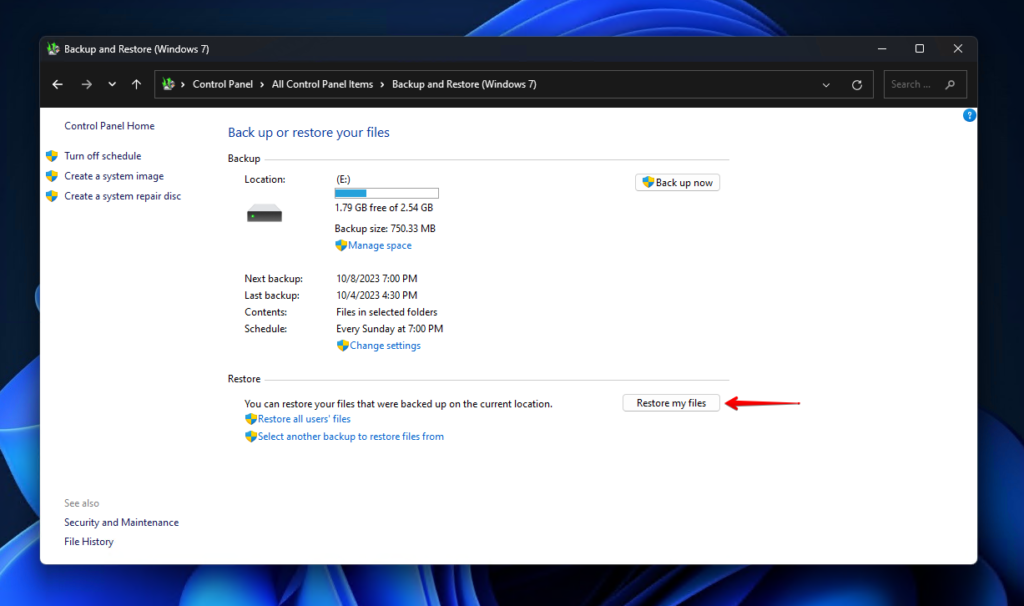Open File History from See also
Viewport: 1024px width, 606px height.
(x=88, y=541)
